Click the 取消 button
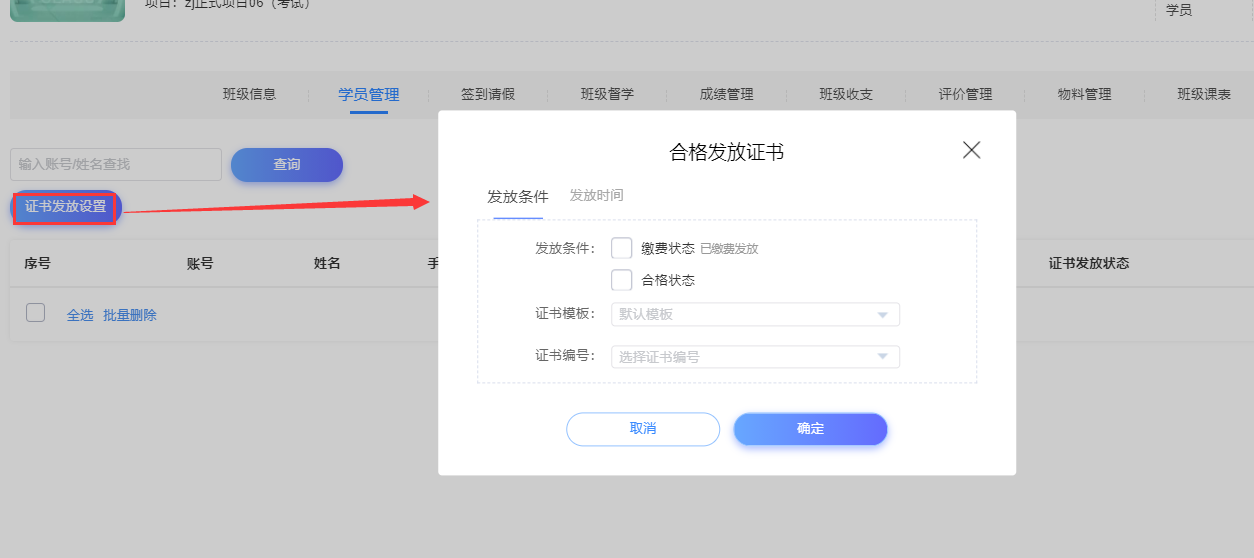 click(x=643, y=429)
